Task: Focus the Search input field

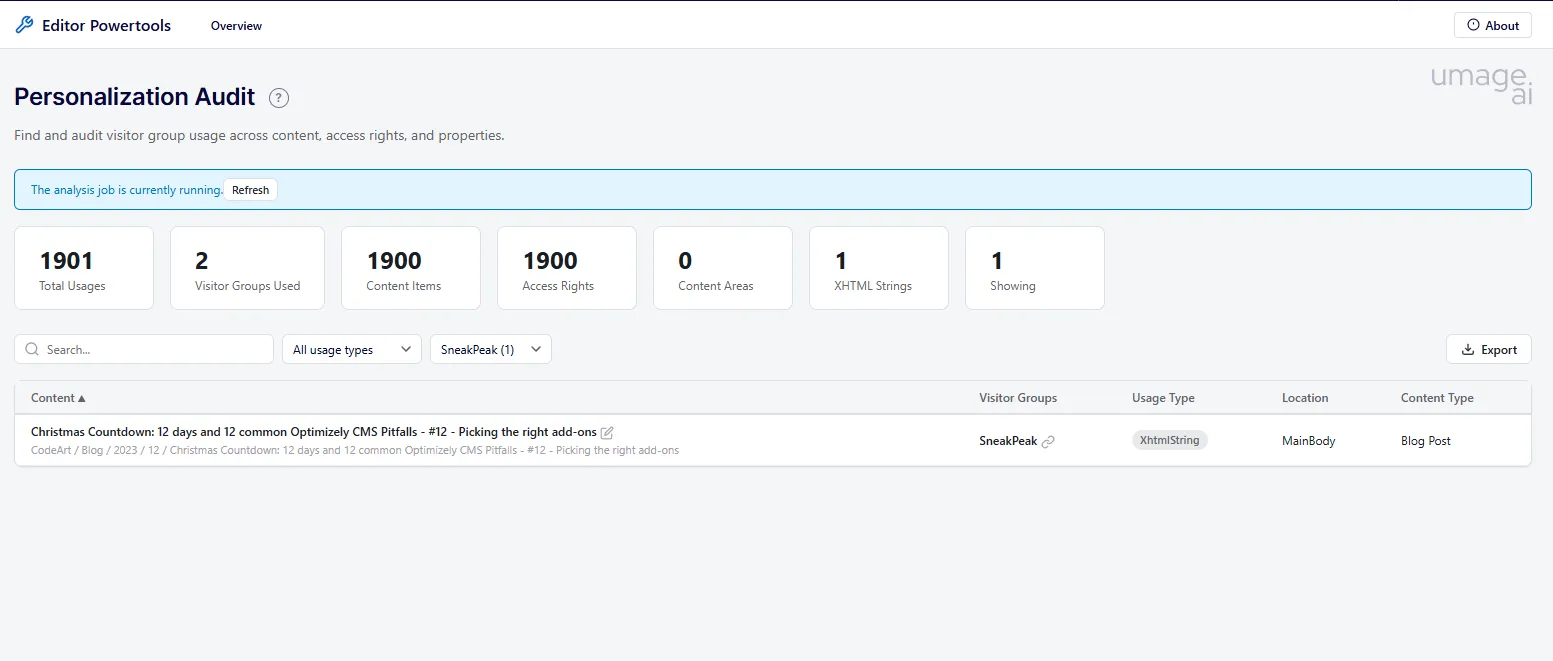Action: [144, 349]
